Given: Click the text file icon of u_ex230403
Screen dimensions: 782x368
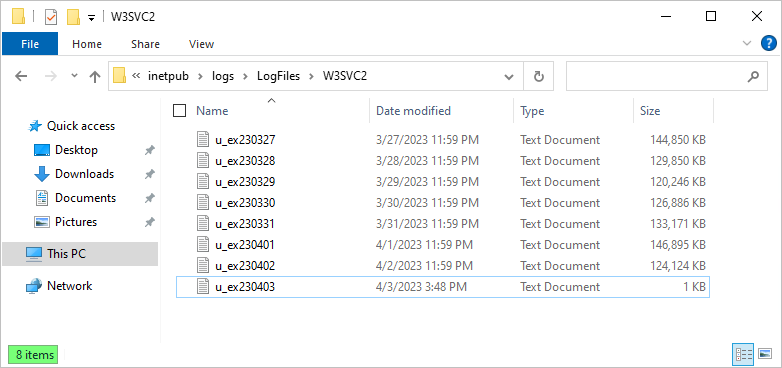Looking at the screenshot, I should point(202,286).
